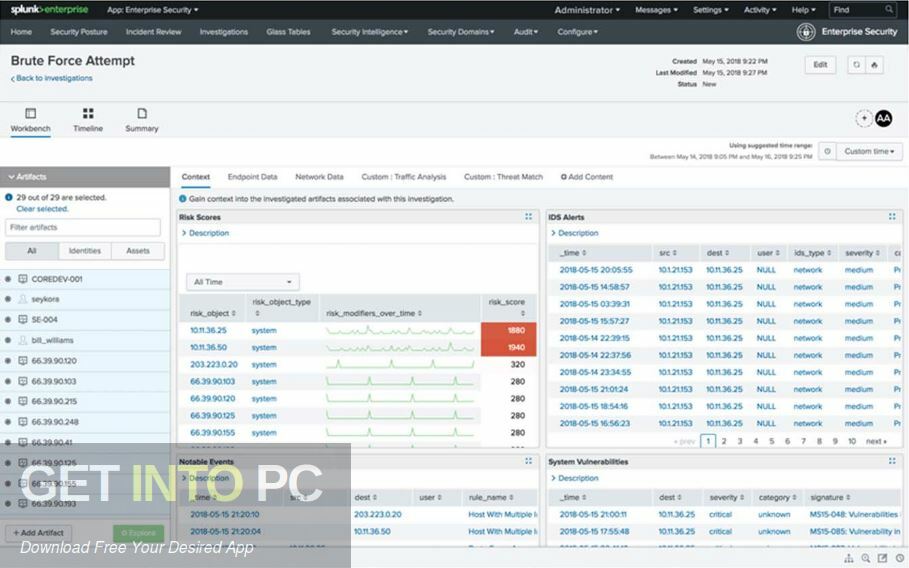
Task: Click the search magnifier in the Find box
Action: click(889, 9)
